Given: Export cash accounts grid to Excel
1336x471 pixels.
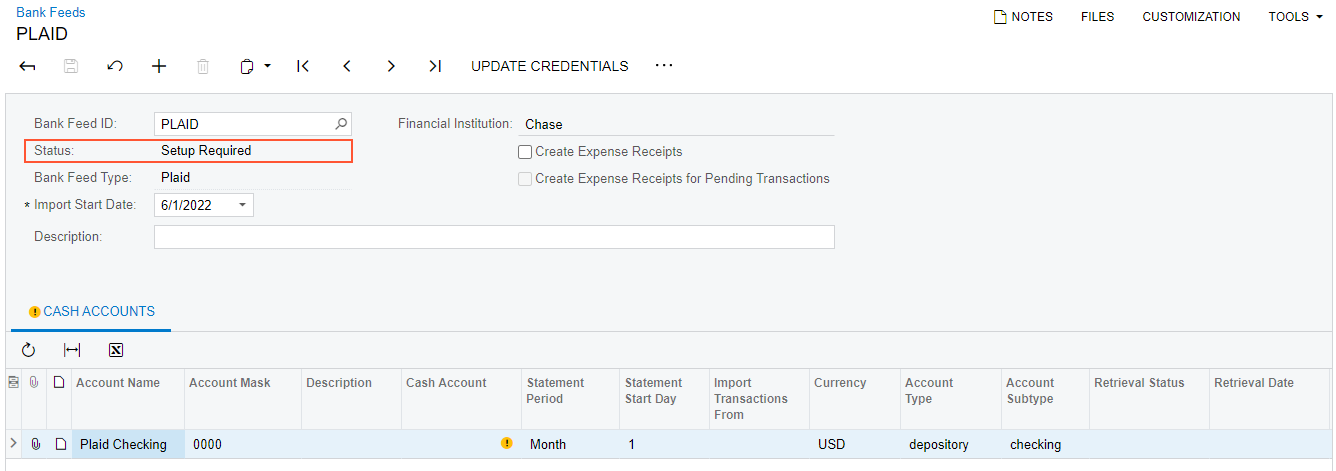Looking at the screenshot, I should coord(116,350).
